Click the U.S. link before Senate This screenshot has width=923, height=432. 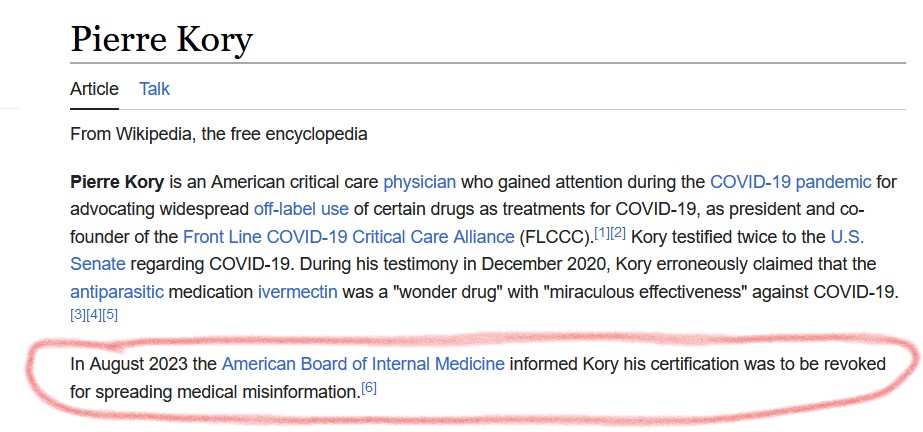pyautogui.click(x=847, y=237)
